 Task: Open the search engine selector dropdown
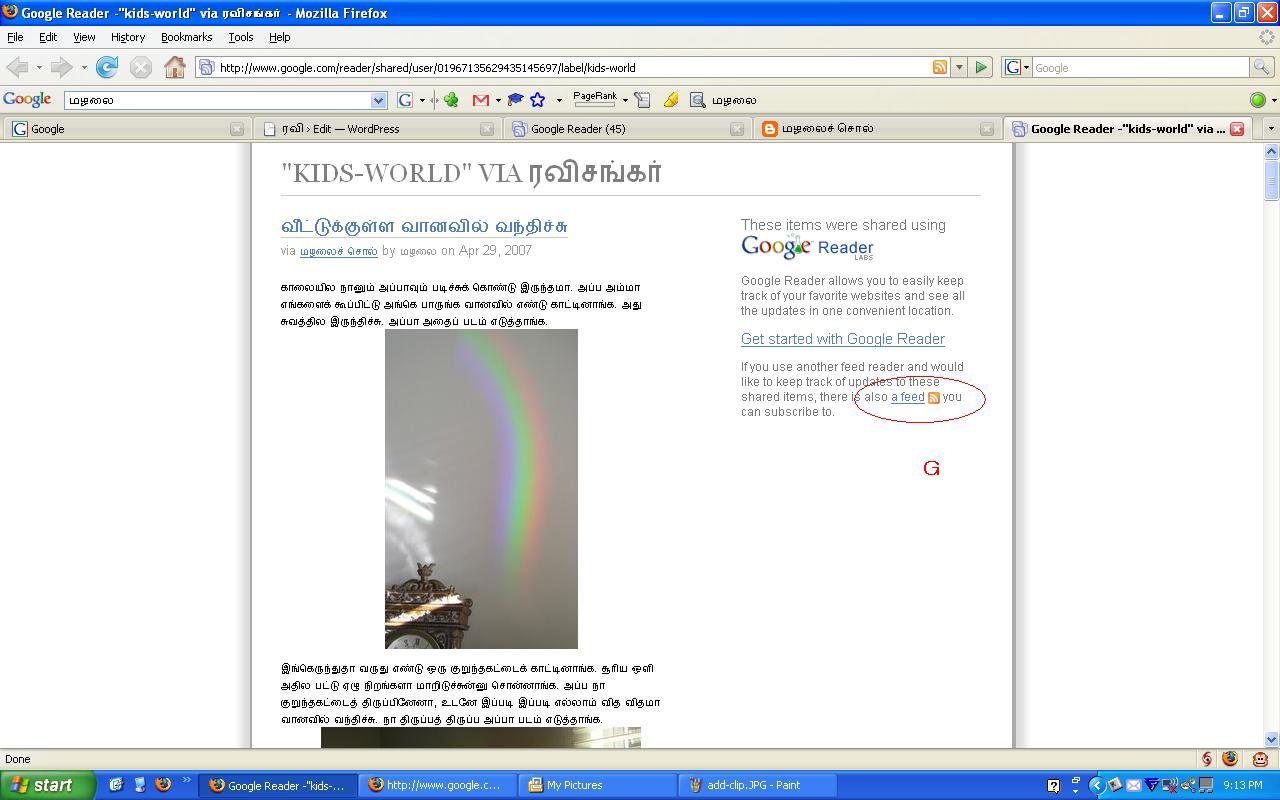coord(1018,67)
